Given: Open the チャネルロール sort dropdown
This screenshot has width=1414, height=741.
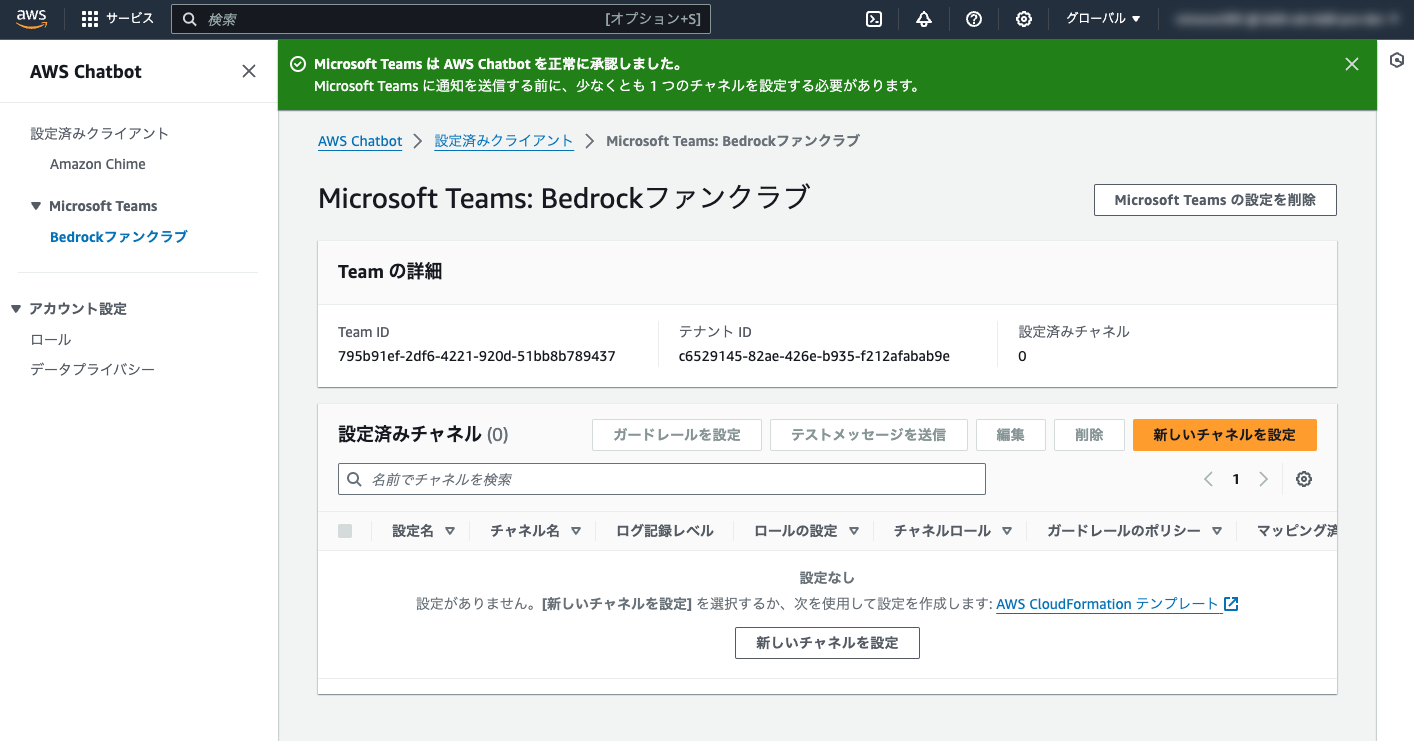Looking at the screenshot, I should [1007, 530].
